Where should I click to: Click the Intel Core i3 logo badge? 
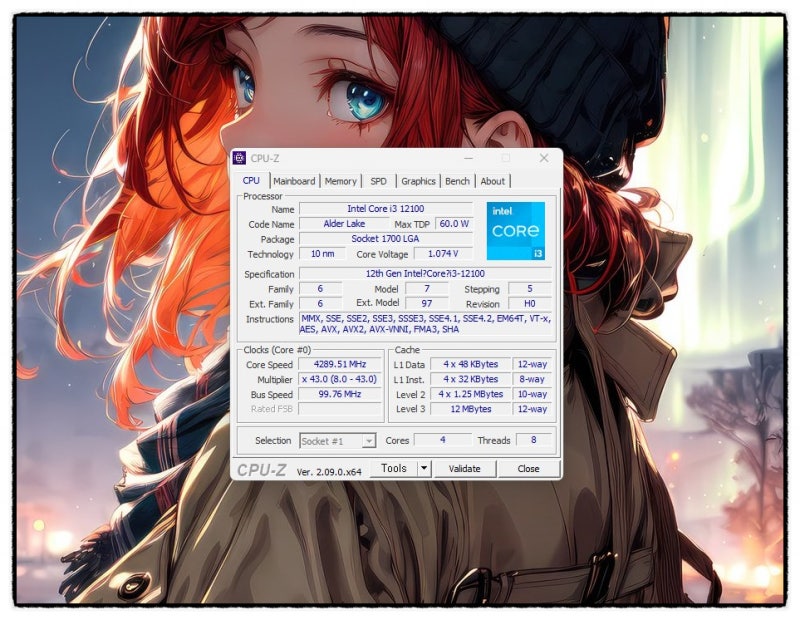tap(515, 231)
